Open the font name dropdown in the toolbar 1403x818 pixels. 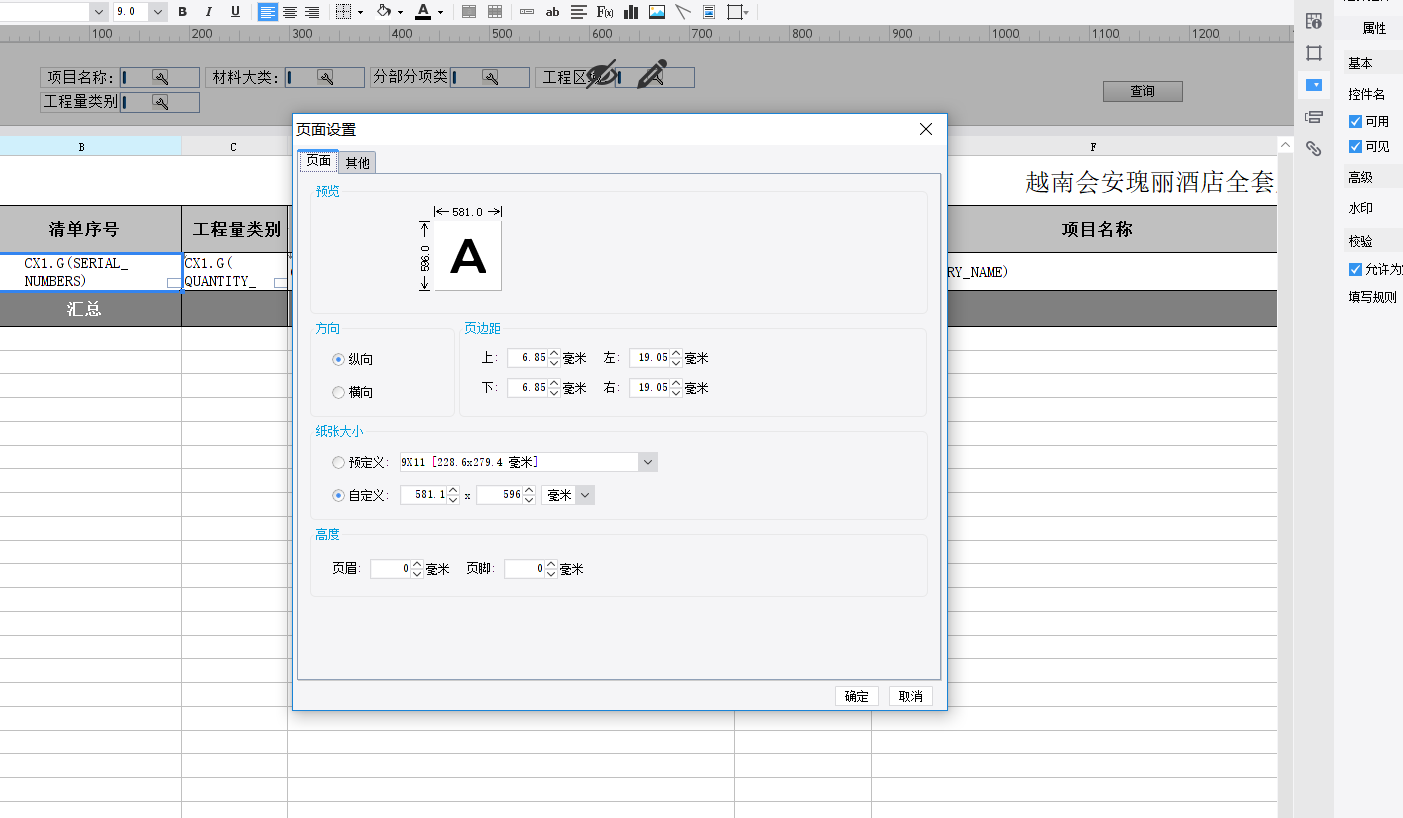point(99,12)
